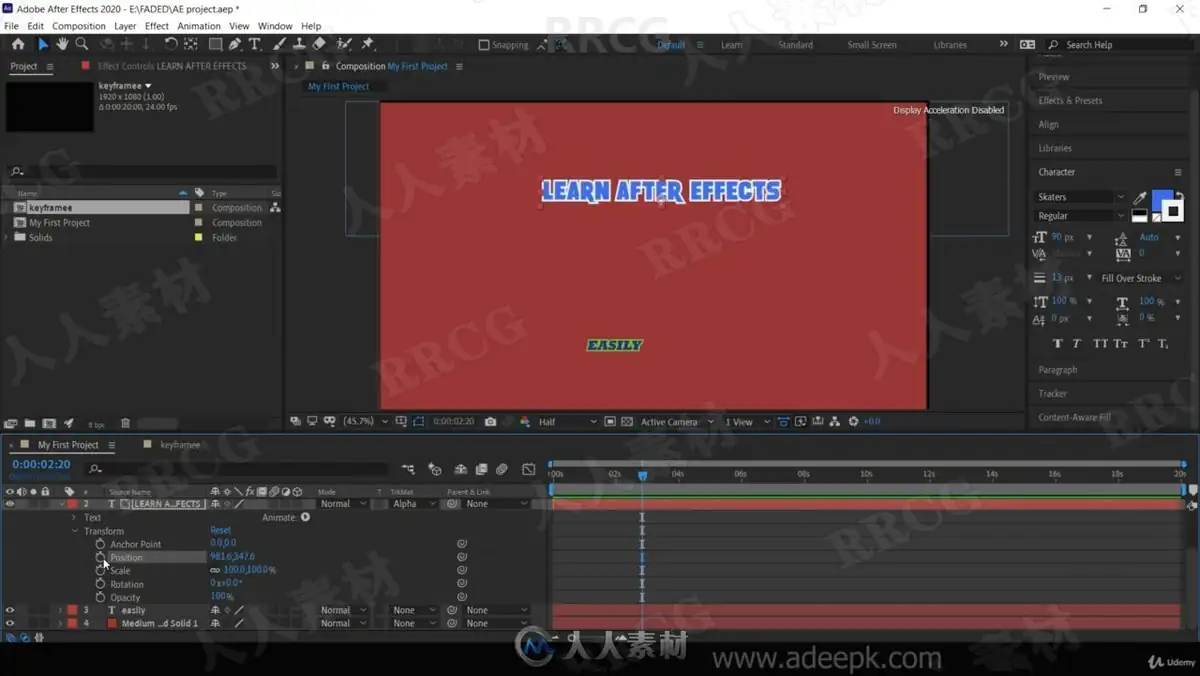Click the current time indicator on the timeline ruler
Viewport: 1200px width, 676px height.
pyautogui.click(x=643, y=474)
